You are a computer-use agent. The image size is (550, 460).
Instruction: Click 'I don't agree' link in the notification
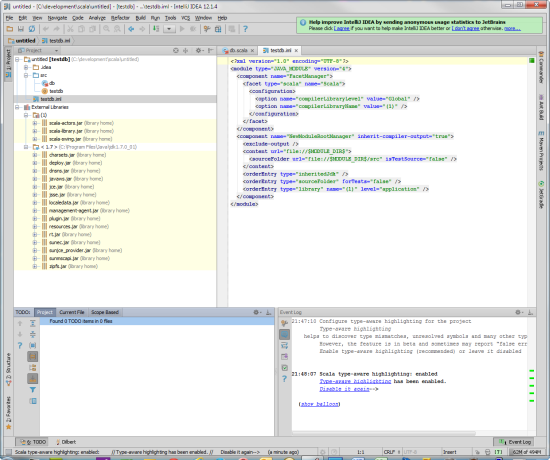tap(465, 28)
